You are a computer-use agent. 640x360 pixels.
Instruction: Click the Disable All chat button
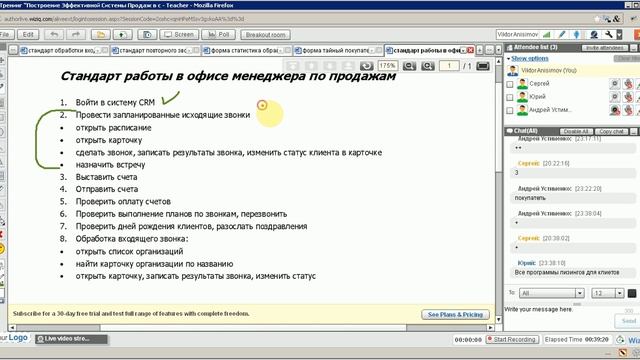576,131
